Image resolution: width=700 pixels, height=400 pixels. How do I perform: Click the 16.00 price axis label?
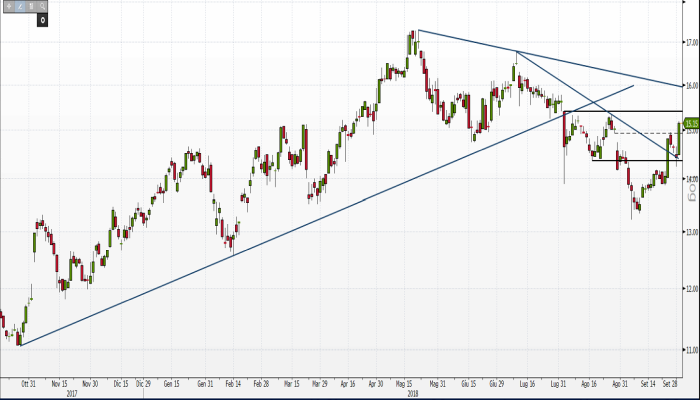(690, 85)
